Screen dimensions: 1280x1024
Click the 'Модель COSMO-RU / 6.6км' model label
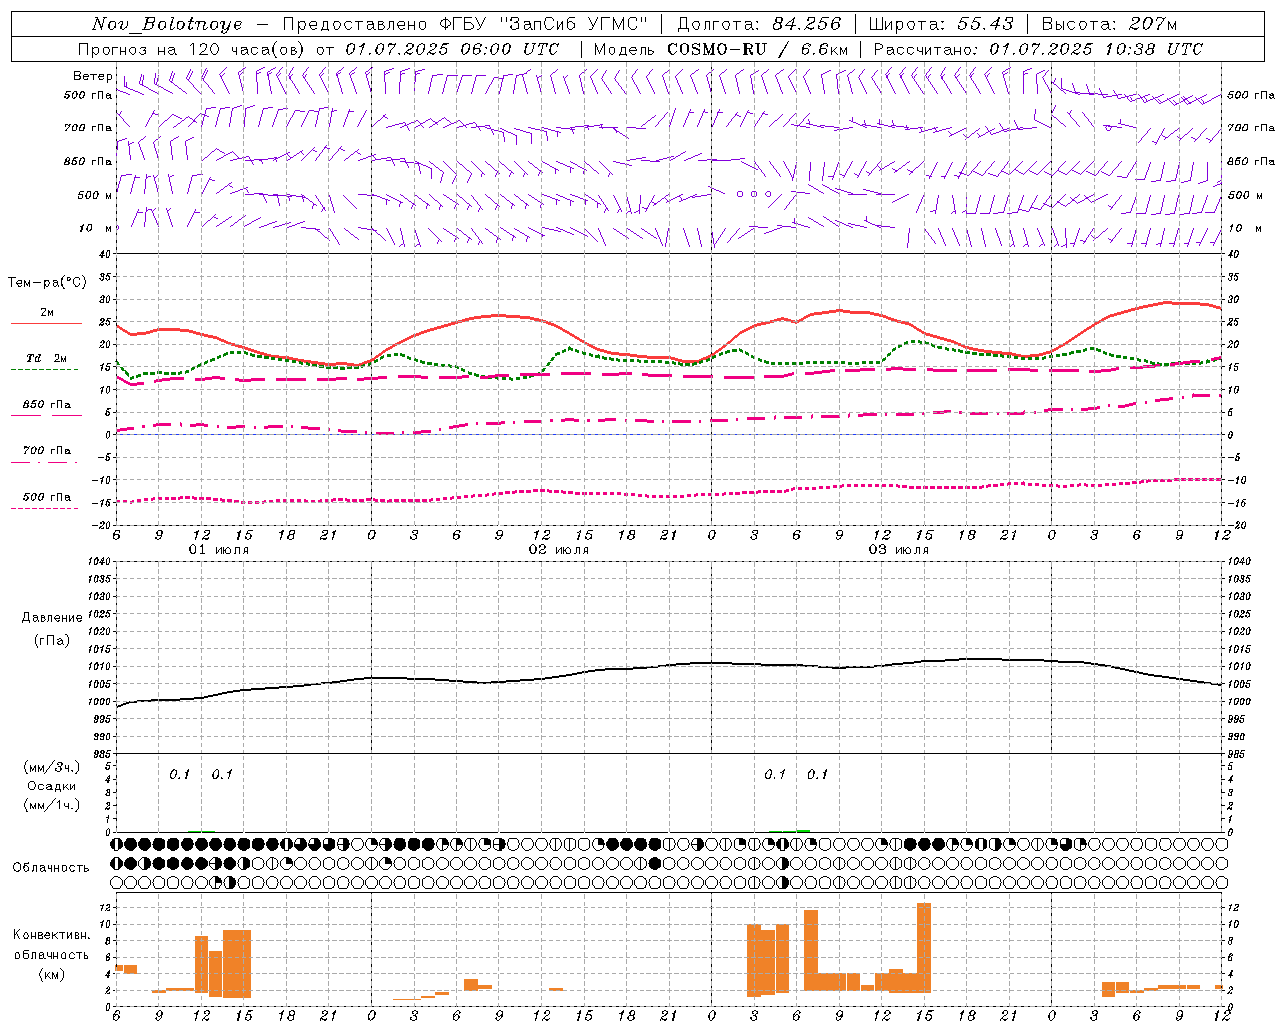tap(721, 49)
